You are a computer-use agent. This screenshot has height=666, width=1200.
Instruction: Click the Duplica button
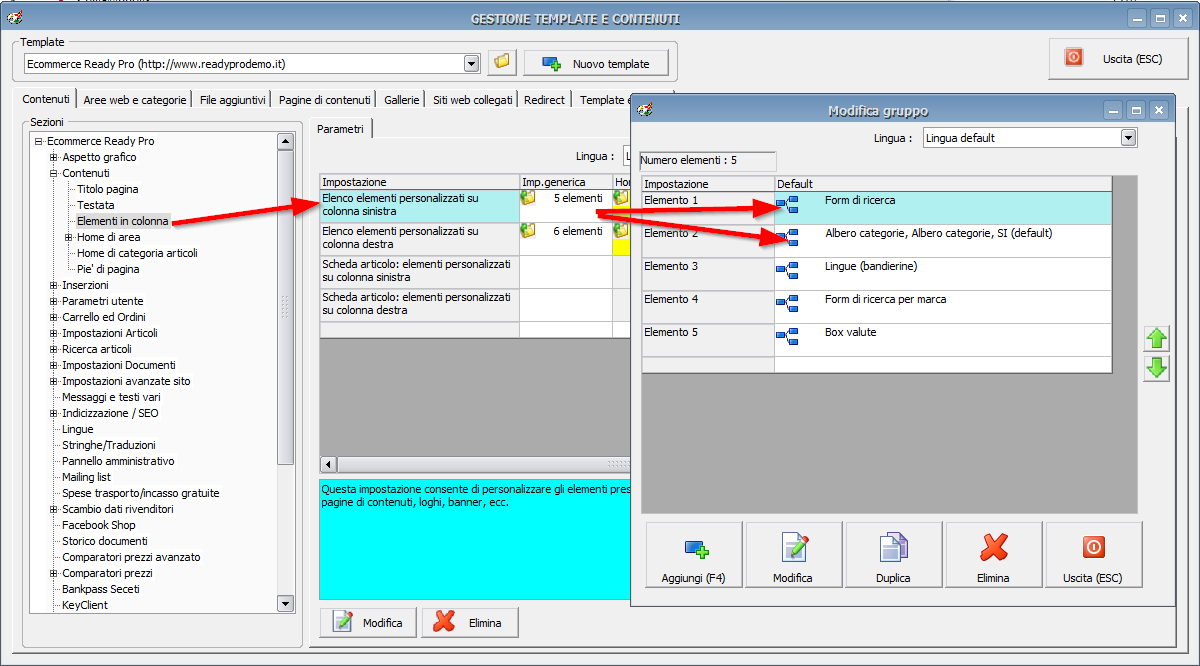(x=893, y=555)
